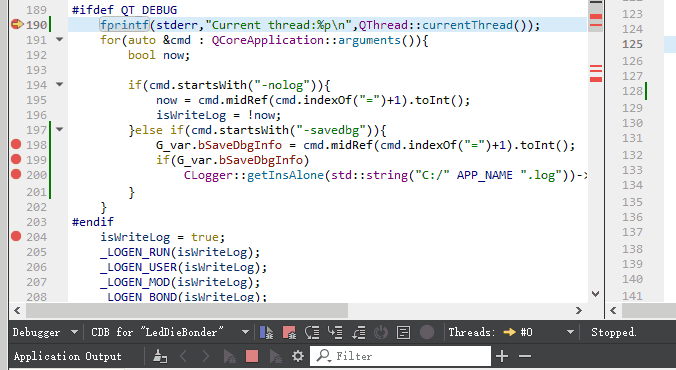Step over the current line

click(312, 332)
